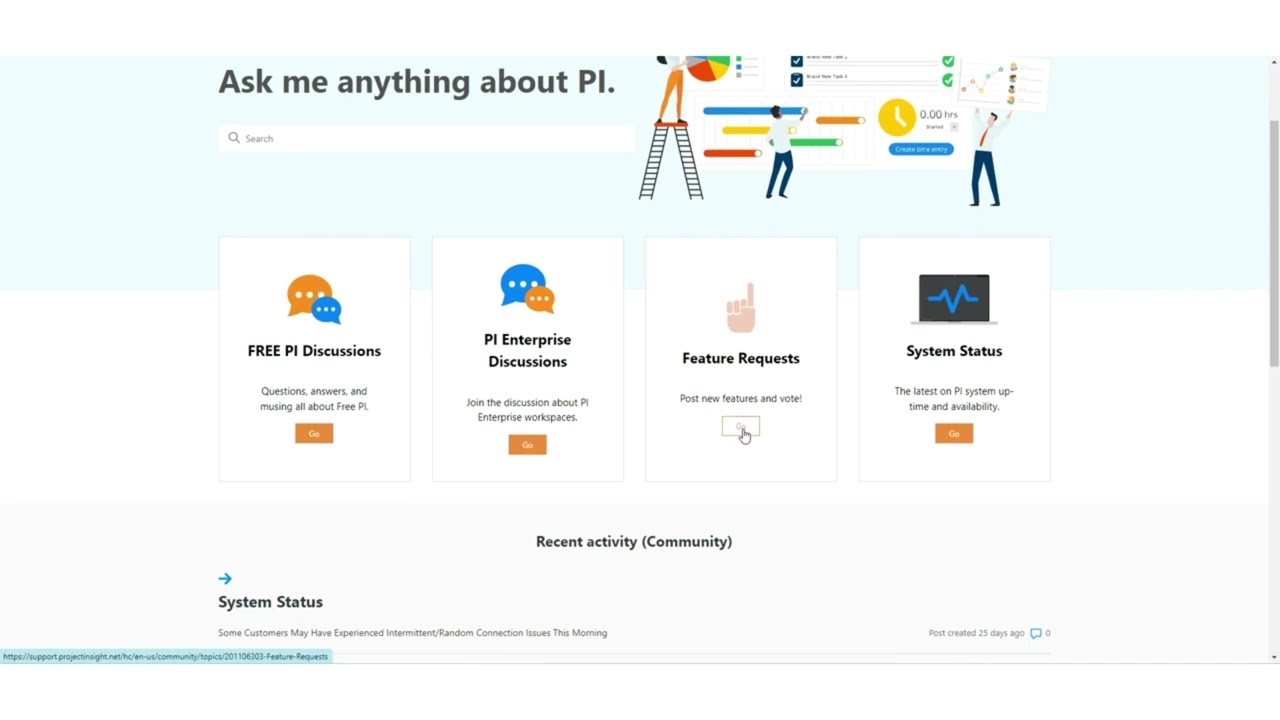Click the 'Create time entry' button in illustration
This screenshot has width=1280, height=720.
tap(921, 149)
